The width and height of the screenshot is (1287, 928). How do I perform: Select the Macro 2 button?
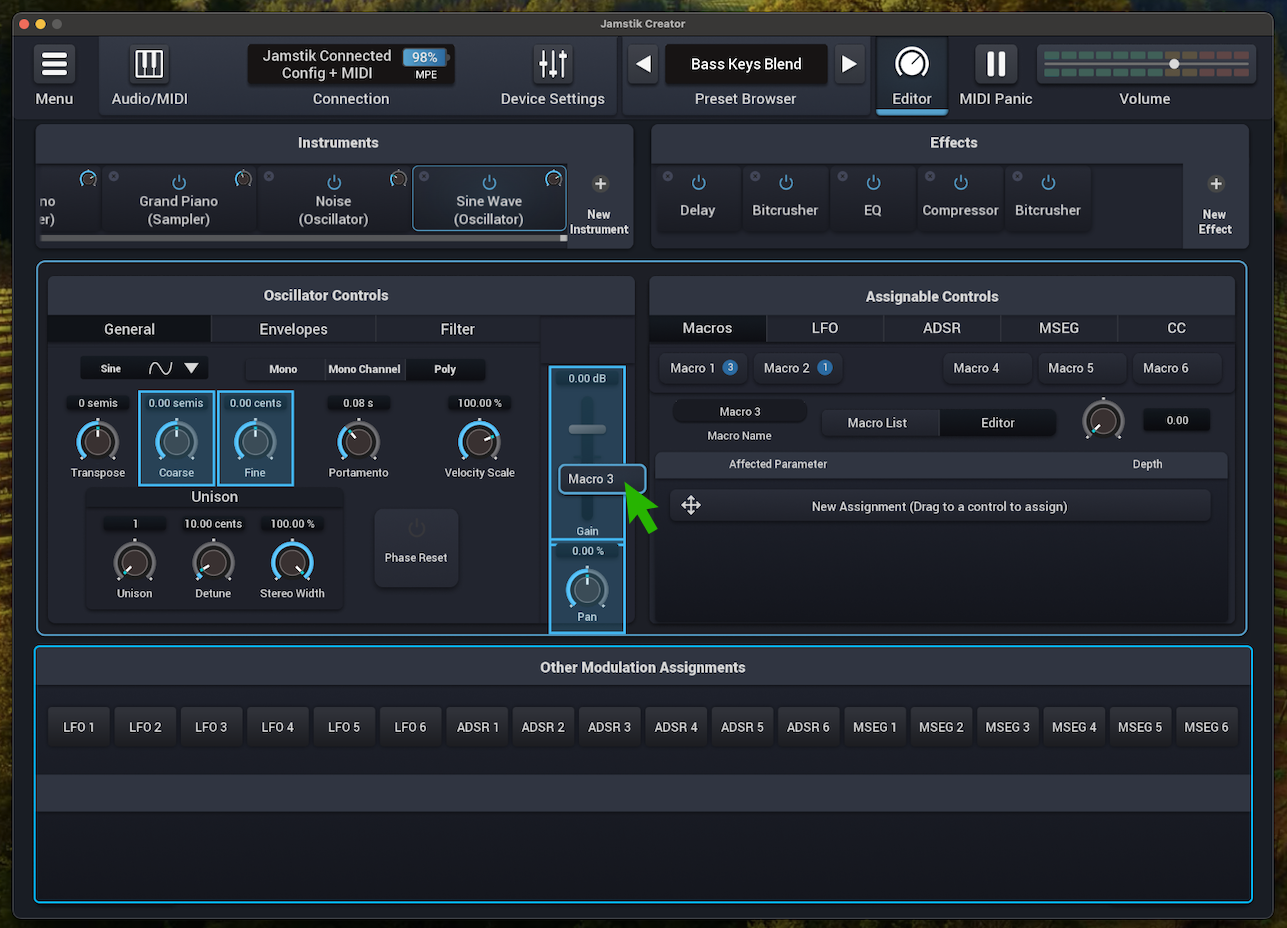pos(797,368)
